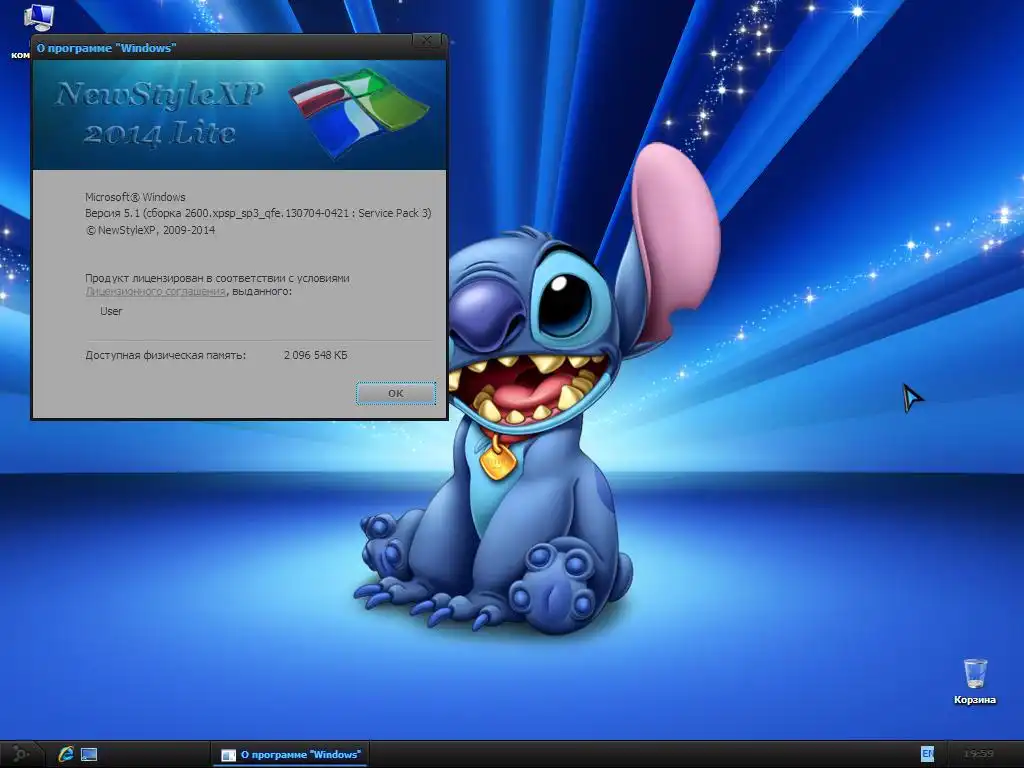This screenshot has height=768, width=1024.
Task: Click the 'Microsoft® Windows' text line
Action: [x=135, y=197]
